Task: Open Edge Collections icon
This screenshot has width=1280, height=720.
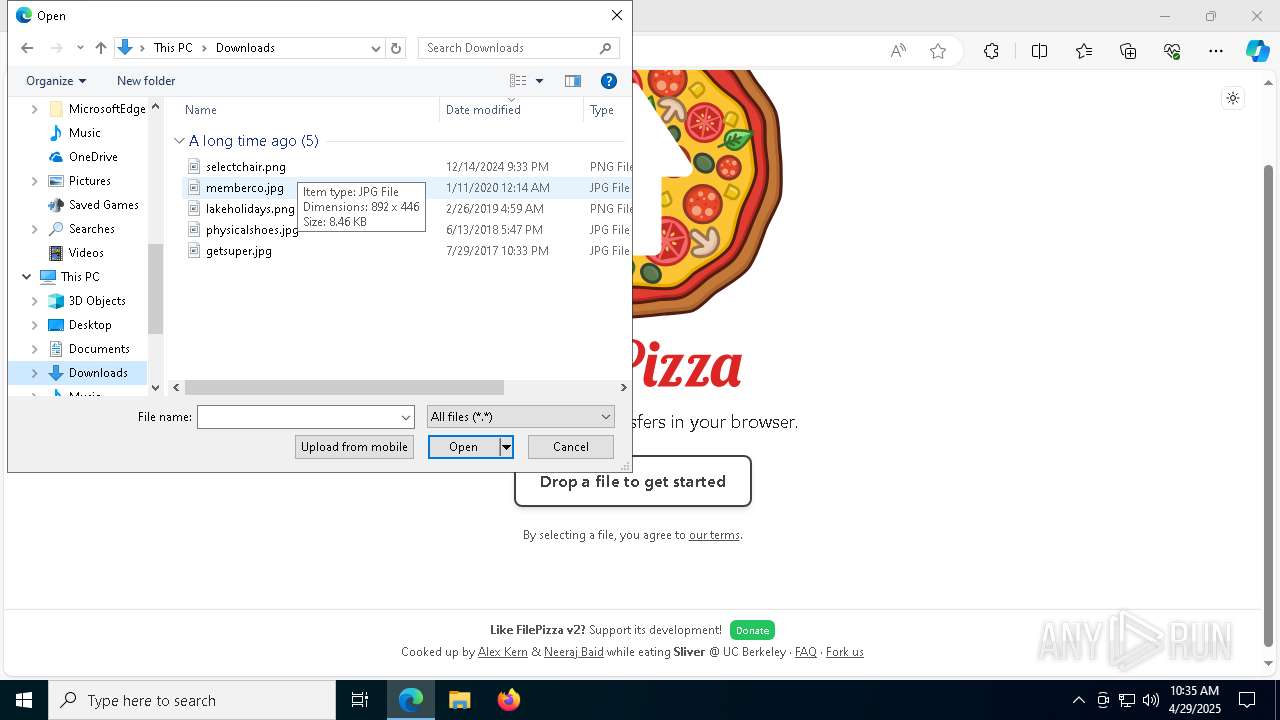Action: tap(1128, 51)
